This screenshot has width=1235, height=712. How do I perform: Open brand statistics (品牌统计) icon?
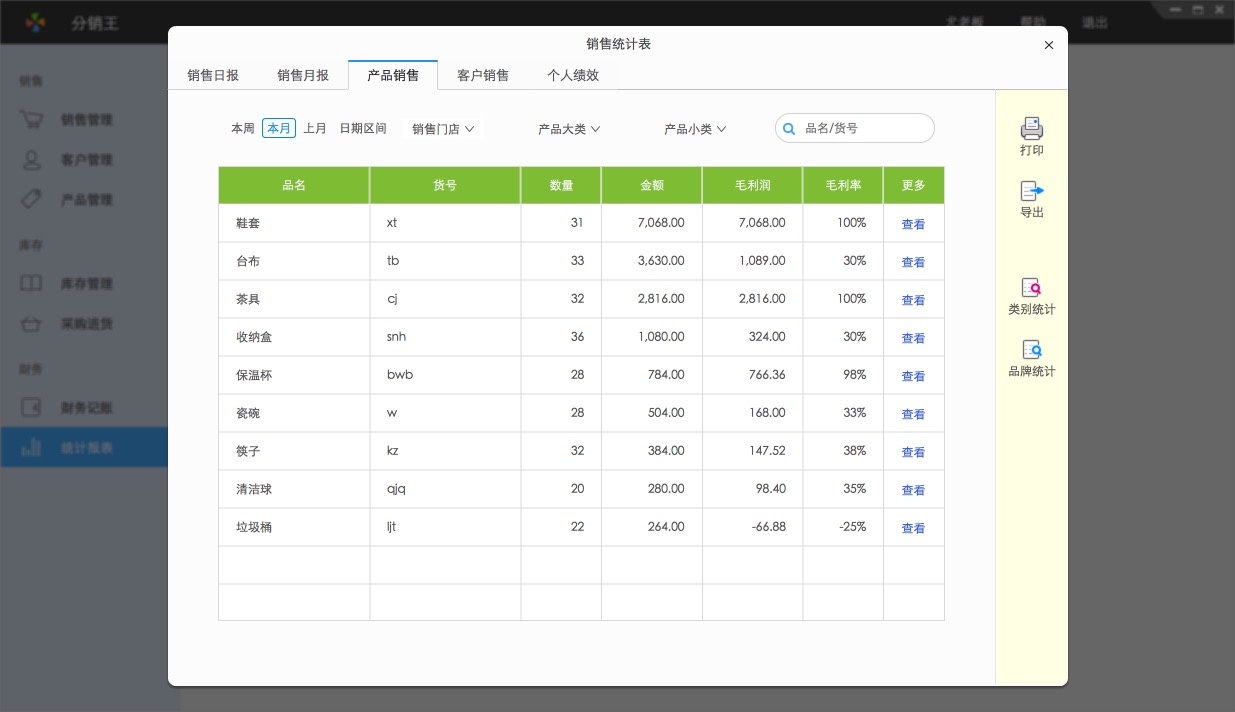(x=1031, y=350)
